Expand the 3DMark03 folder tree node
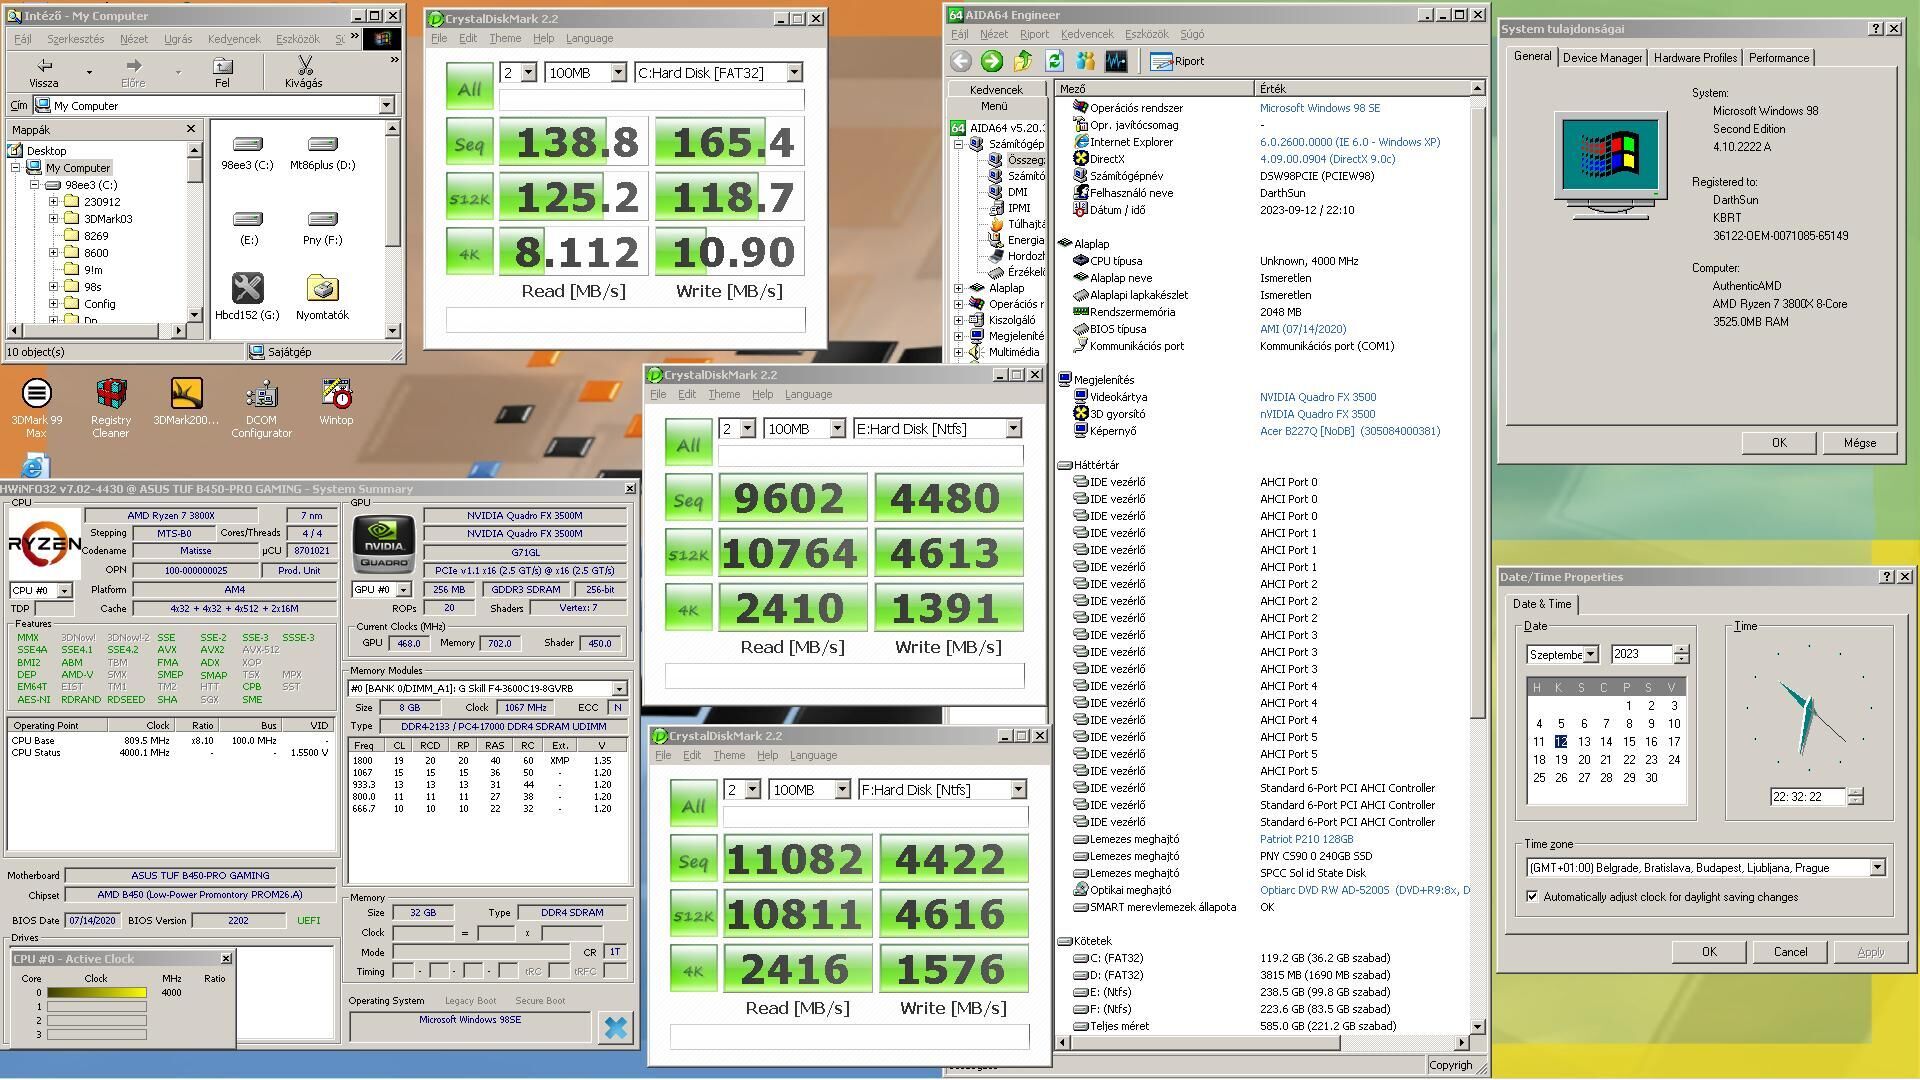The height and width of the screenshot is (1080, 1920). click(54, 219)
